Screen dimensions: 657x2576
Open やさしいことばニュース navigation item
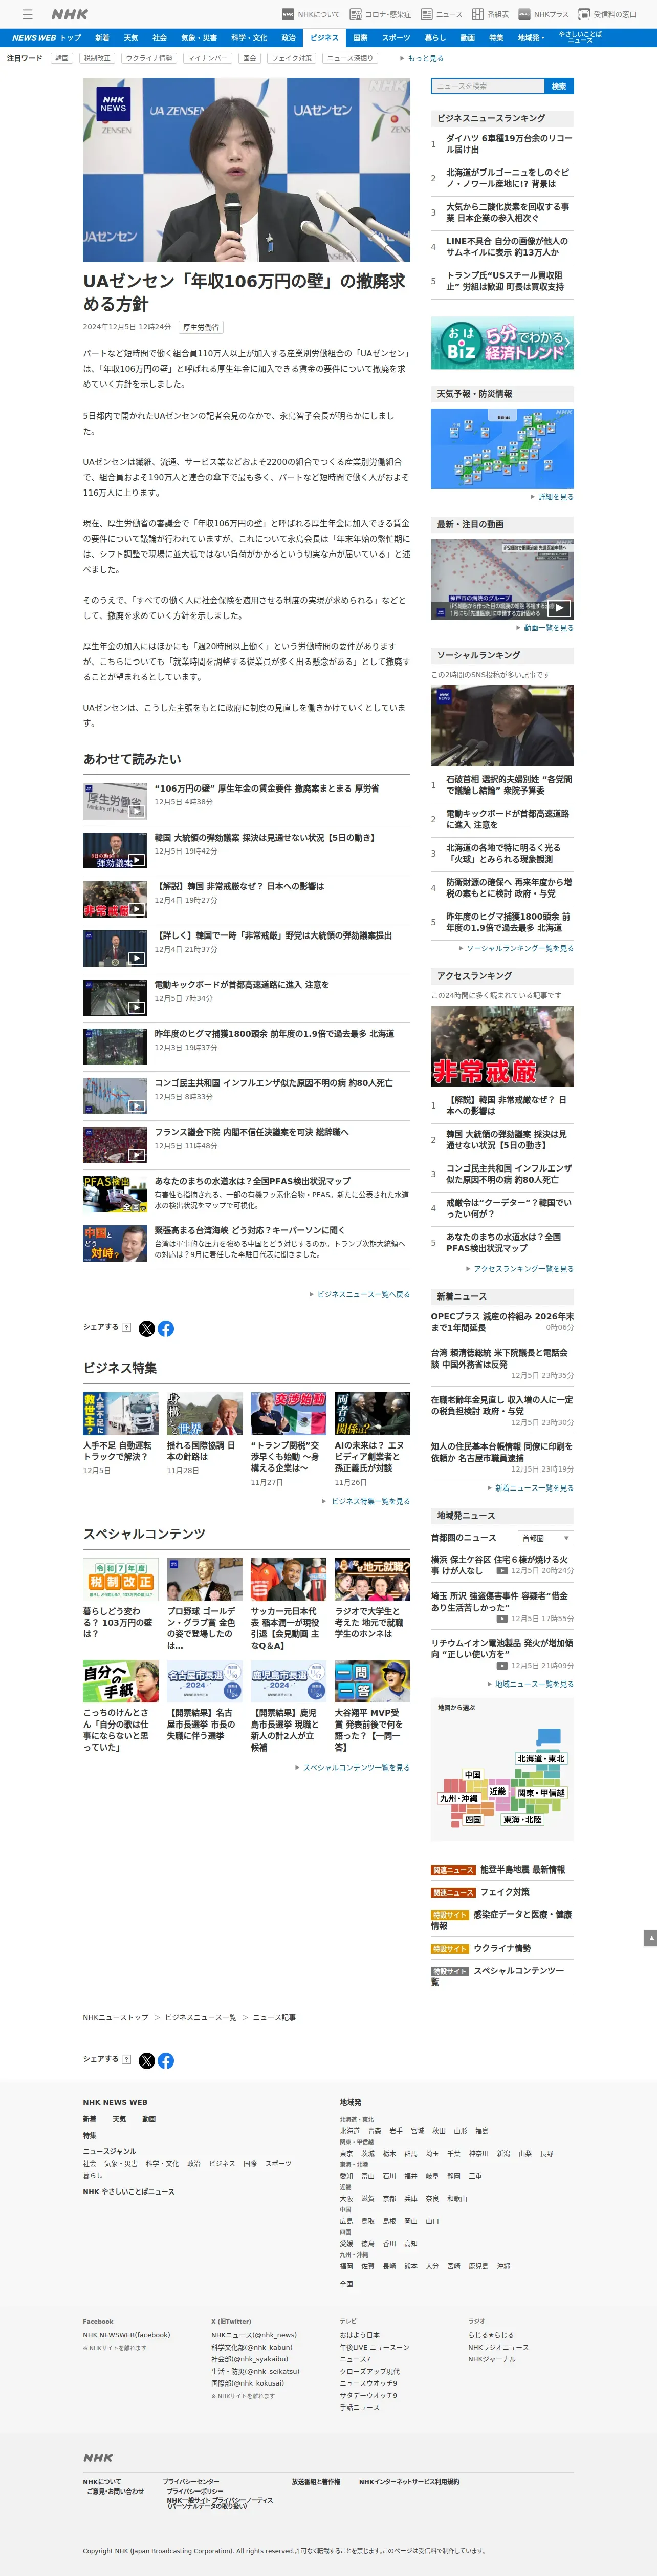tap(580, 37)
